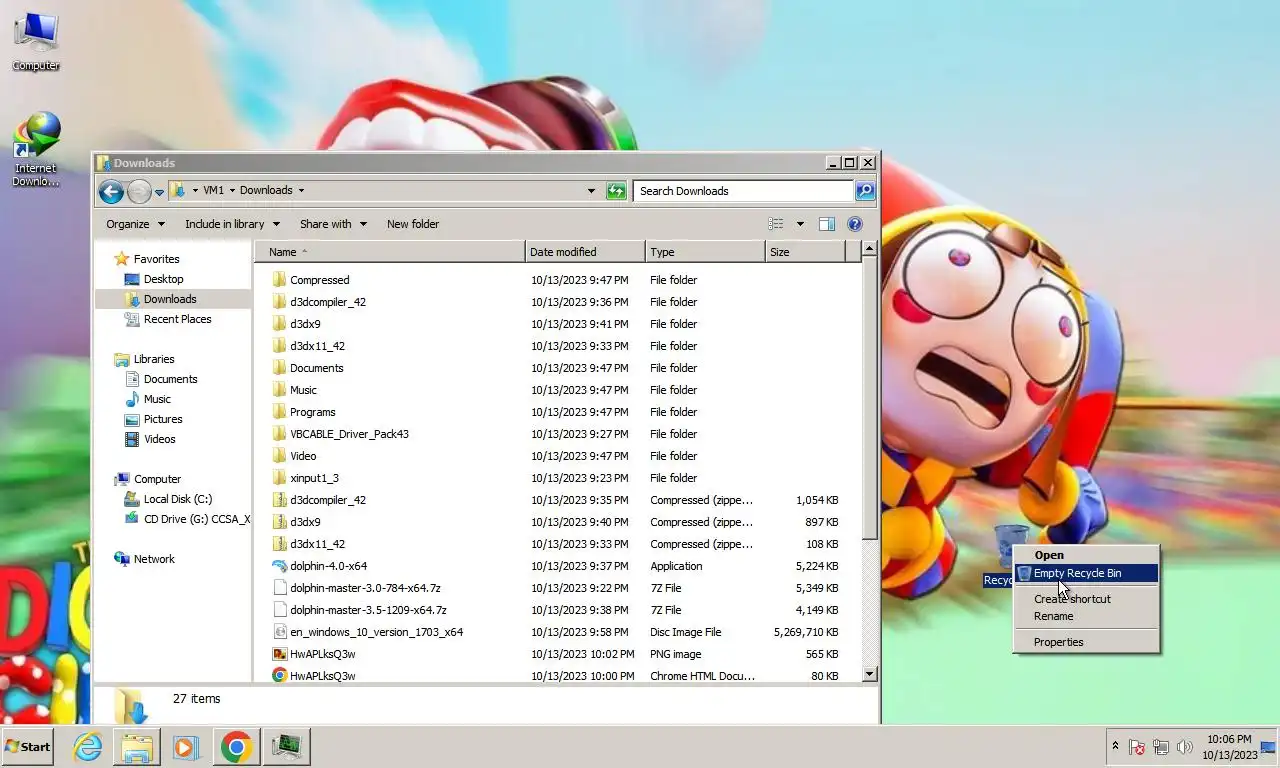Open the address bar history dropdown
This screenshot has width=1280, height=768.
pyautogui.click(x=591, y=191)
